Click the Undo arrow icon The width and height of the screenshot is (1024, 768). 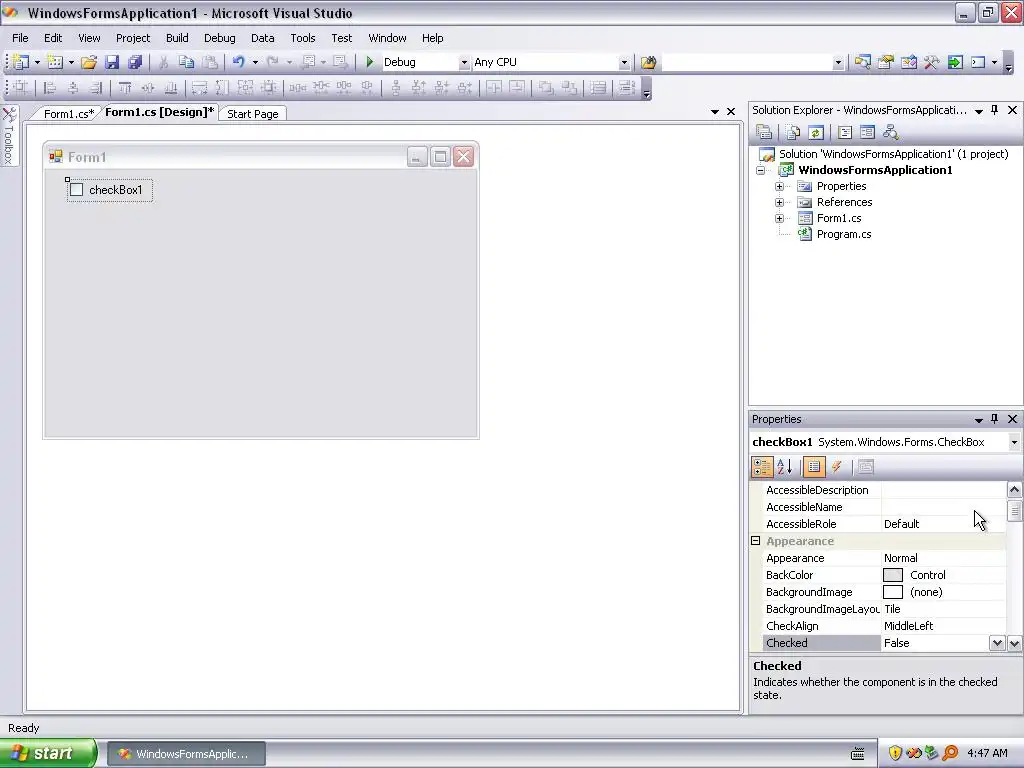tap(238, 62)
